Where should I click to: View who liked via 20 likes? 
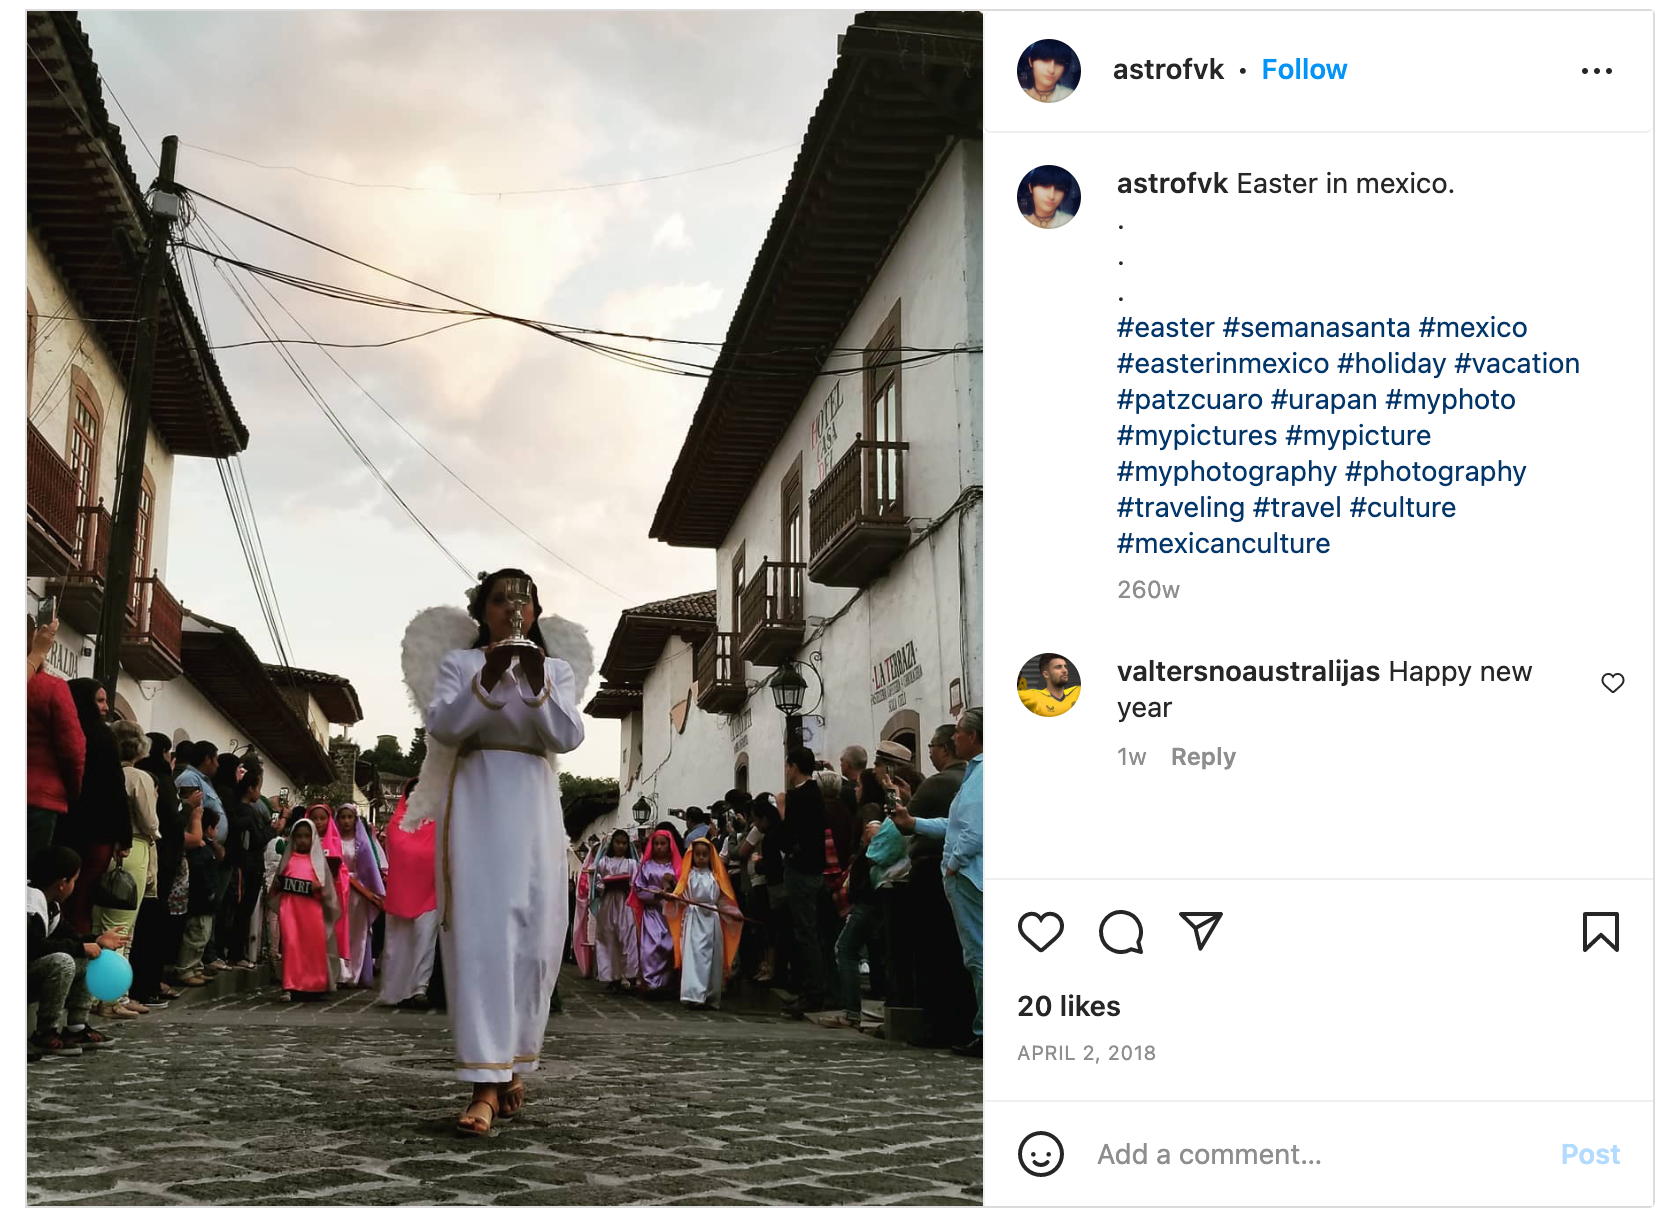1068,1006
